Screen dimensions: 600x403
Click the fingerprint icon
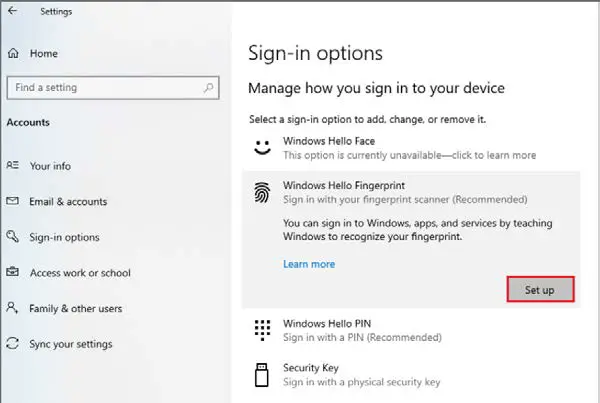coord(262,193)
